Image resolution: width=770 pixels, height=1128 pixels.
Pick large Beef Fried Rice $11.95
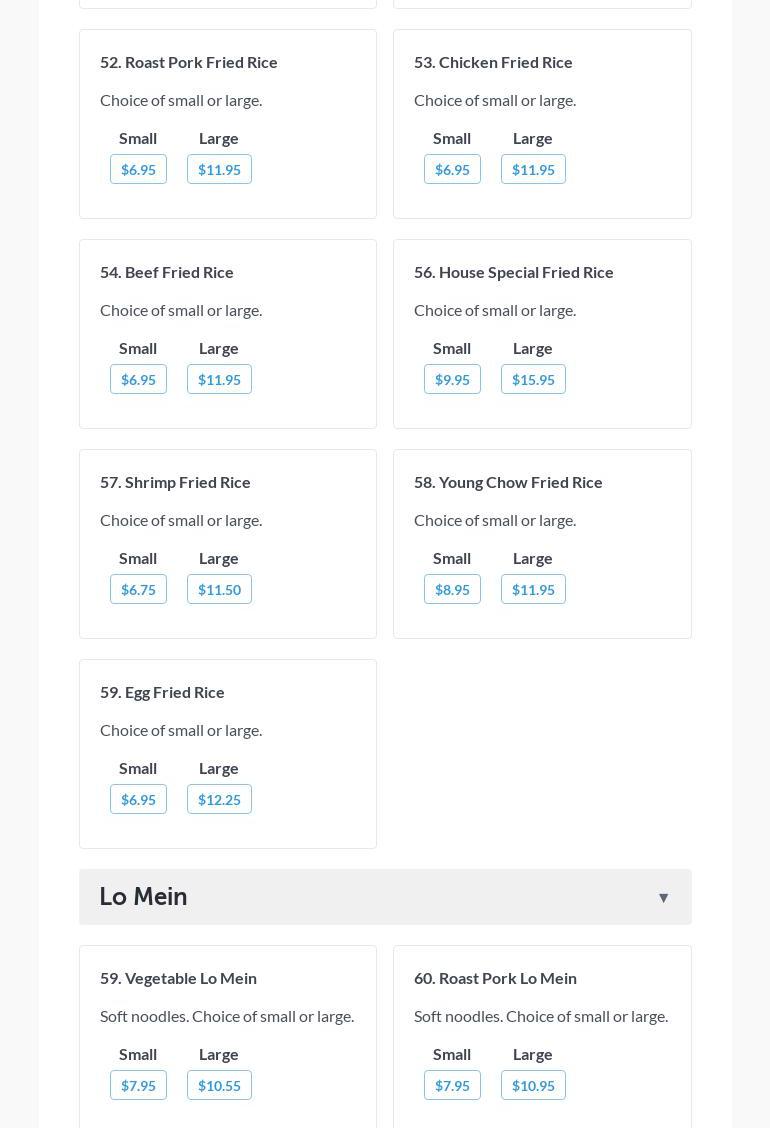coord(219,380)
